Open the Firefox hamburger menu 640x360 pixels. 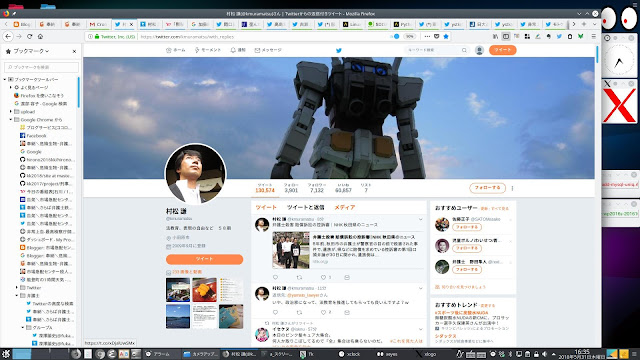(593, 36)
